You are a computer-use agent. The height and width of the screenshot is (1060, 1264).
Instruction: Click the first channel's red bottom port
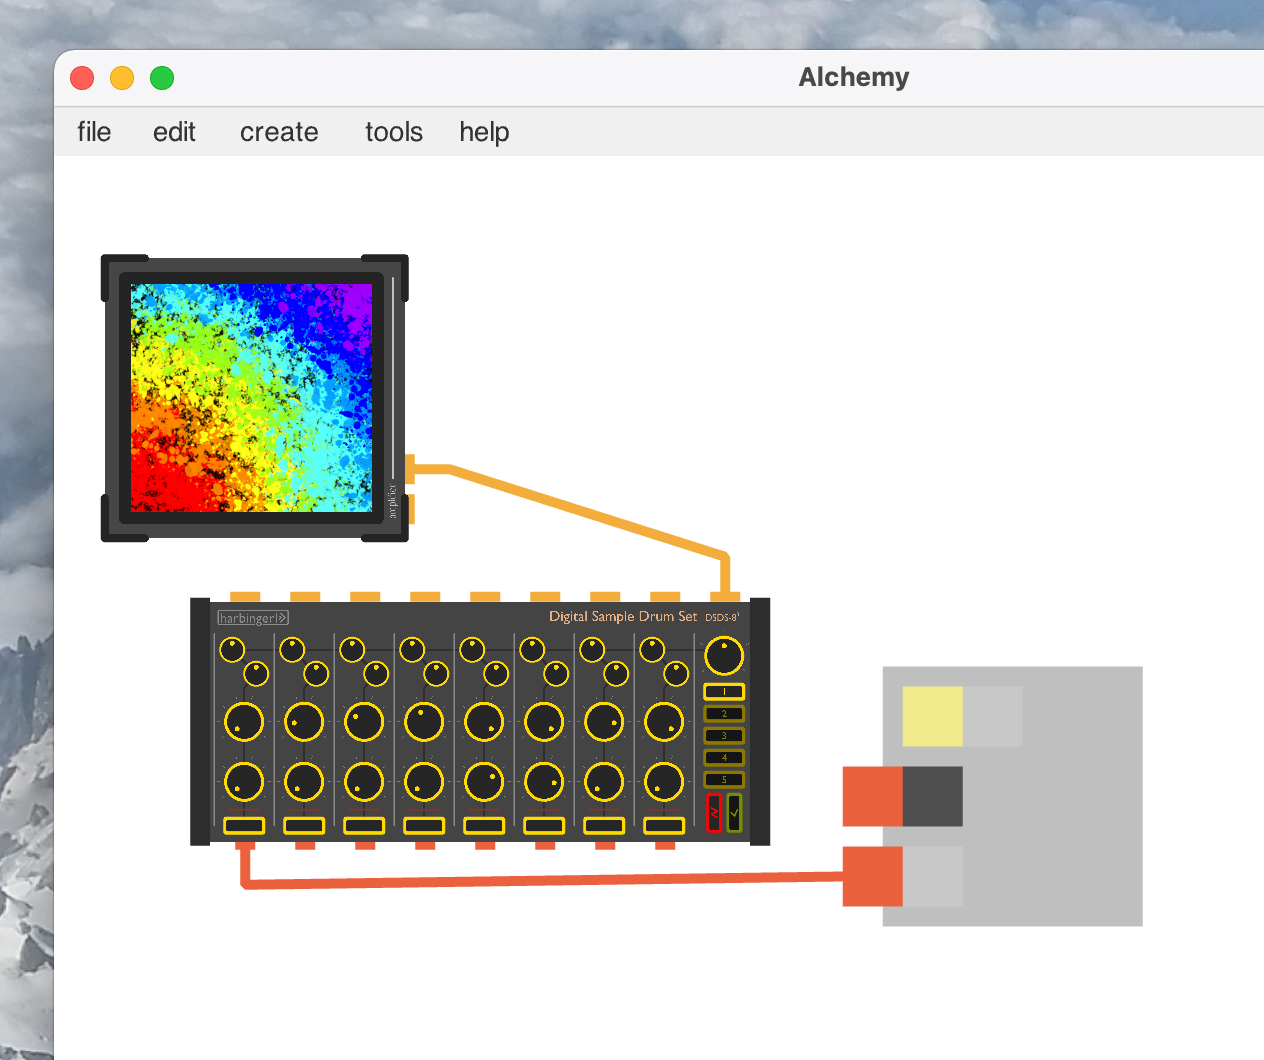[x=245, y=846]
